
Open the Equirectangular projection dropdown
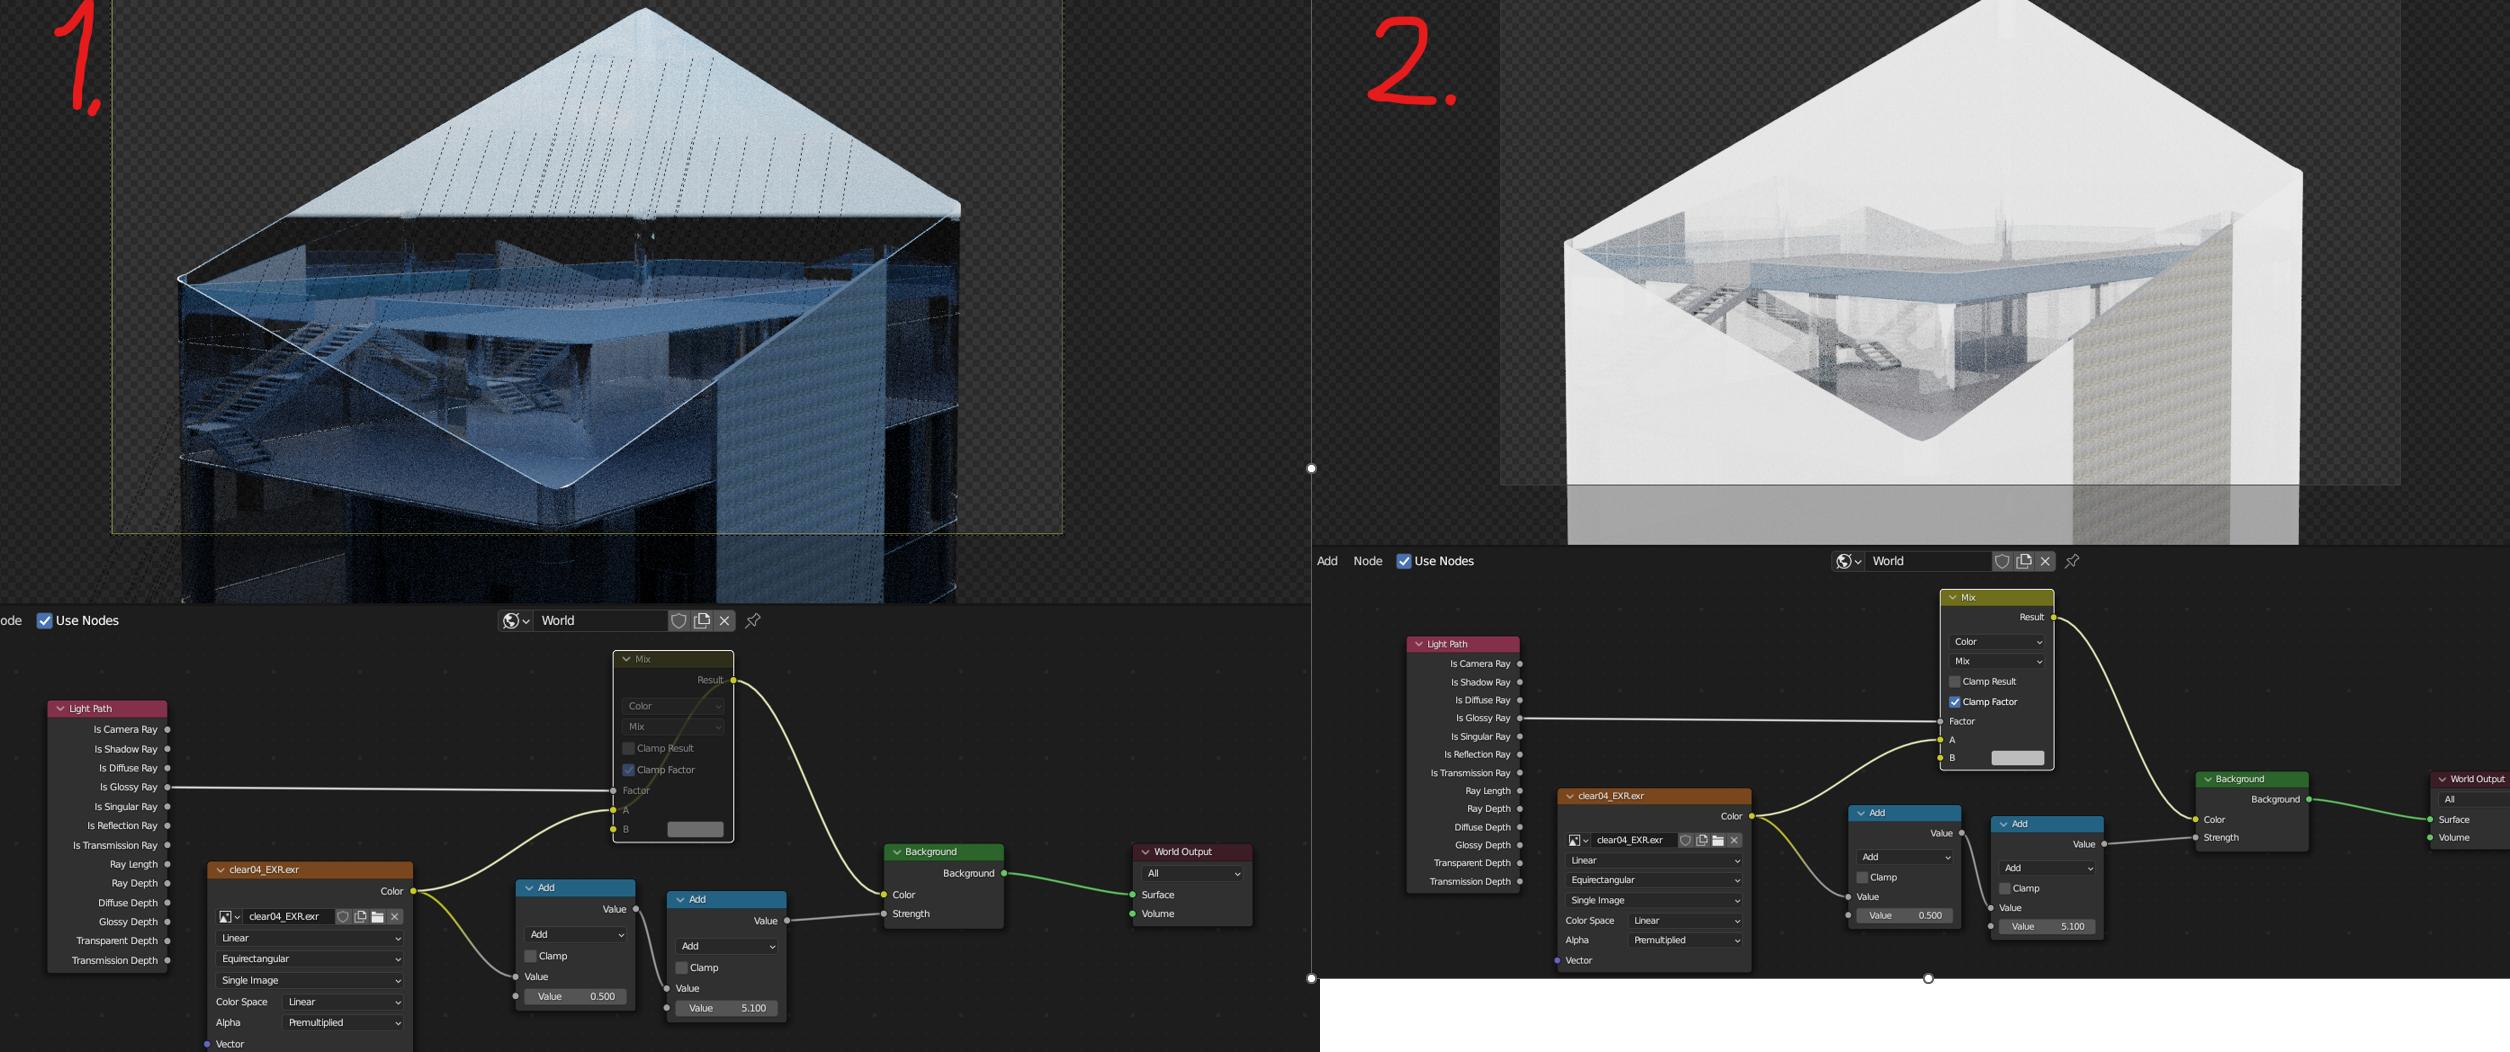tap(310, 958)
